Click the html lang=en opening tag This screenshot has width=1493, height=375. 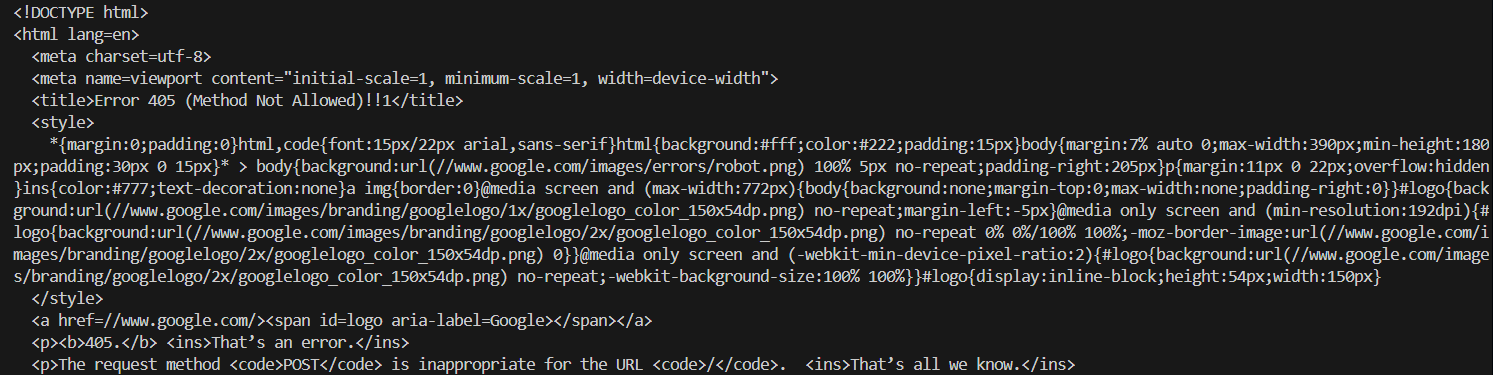[76, 35]
